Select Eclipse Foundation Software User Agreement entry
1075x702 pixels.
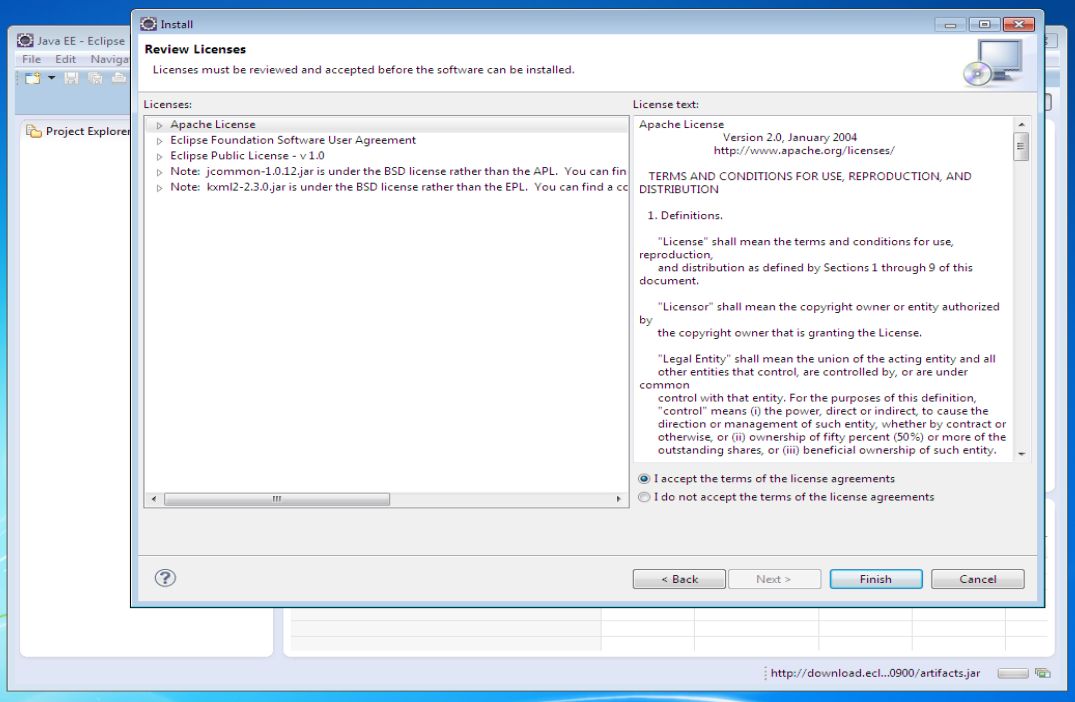click(x=293, y=140)
